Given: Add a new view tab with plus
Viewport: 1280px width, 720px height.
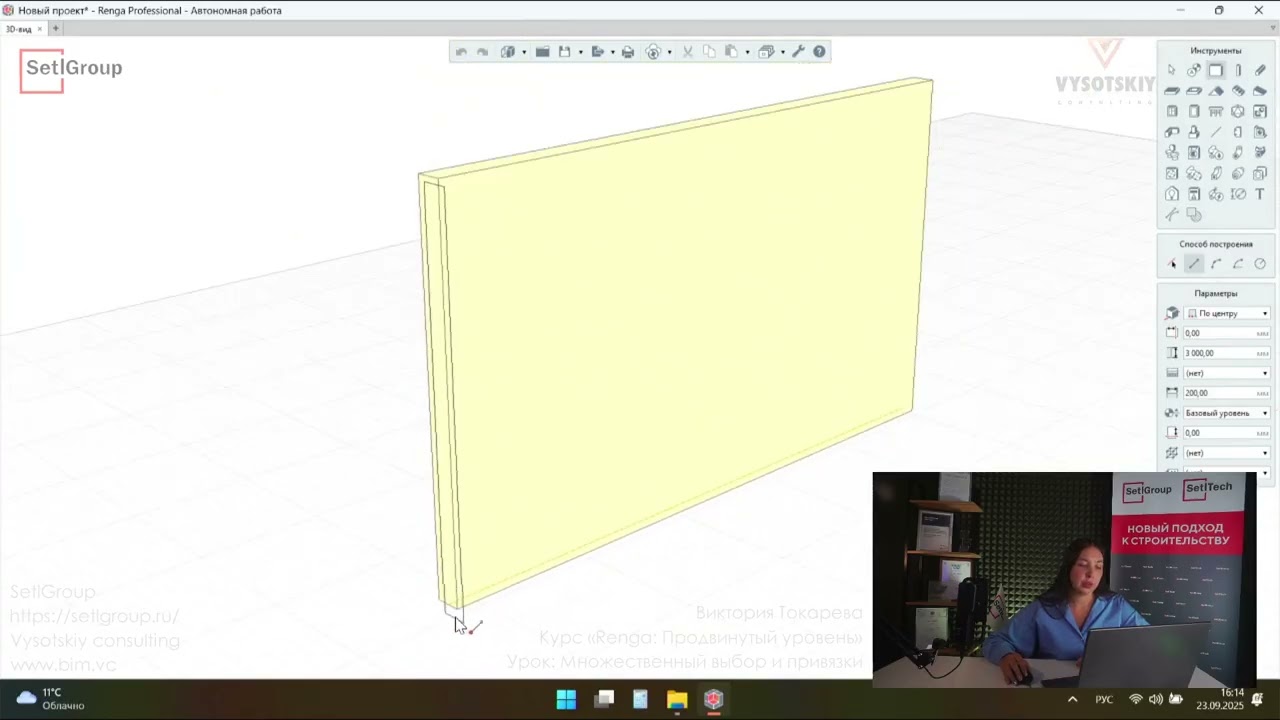Looking at the screenshot, I should pyautogui.click(x=56, y=29).
